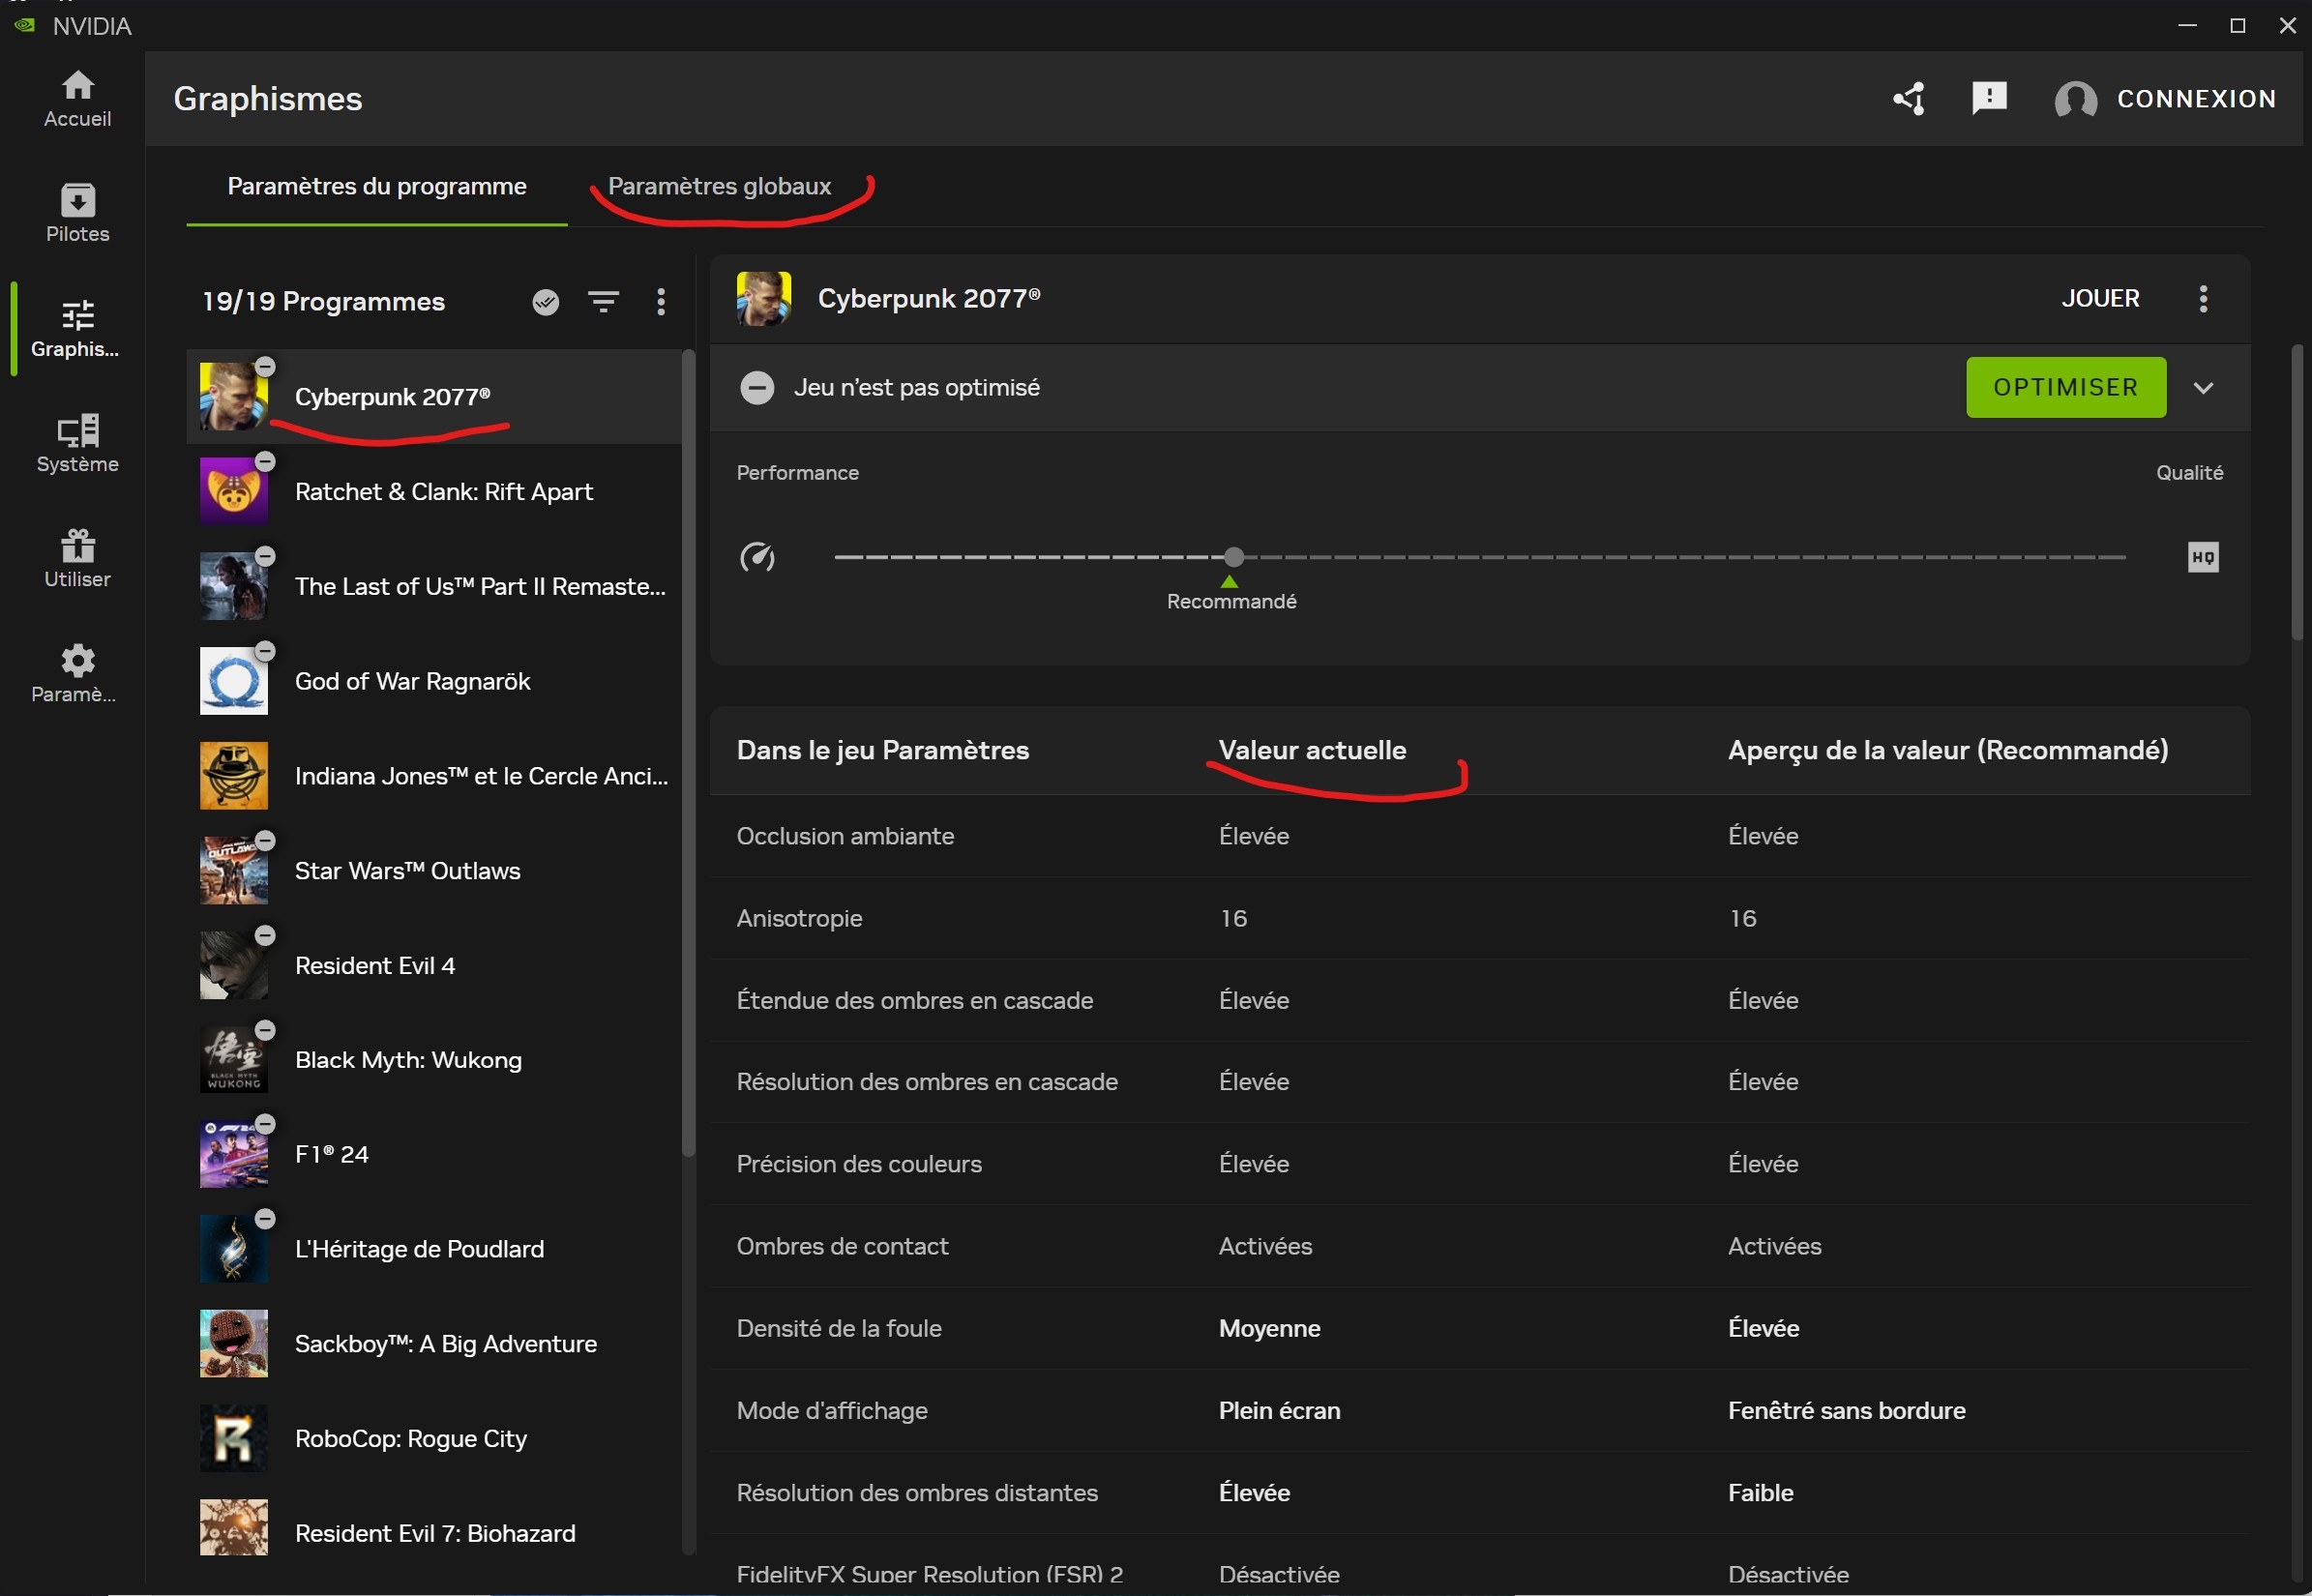The height and width of the screenshot is (1596, 2312).
Task: Click the share icon in header
Action: point(1909,98)
